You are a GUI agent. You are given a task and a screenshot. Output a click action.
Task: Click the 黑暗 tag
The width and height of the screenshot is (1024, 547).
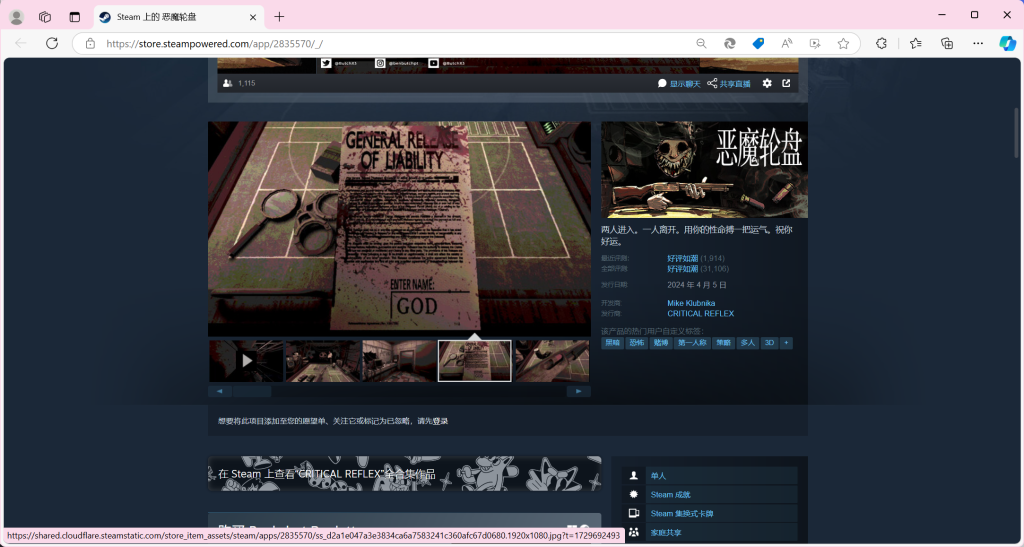coord(612,343)
